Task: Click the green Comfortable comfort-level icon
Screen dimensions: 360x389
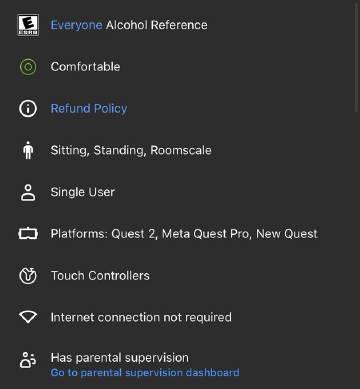Action: point(28,67)
